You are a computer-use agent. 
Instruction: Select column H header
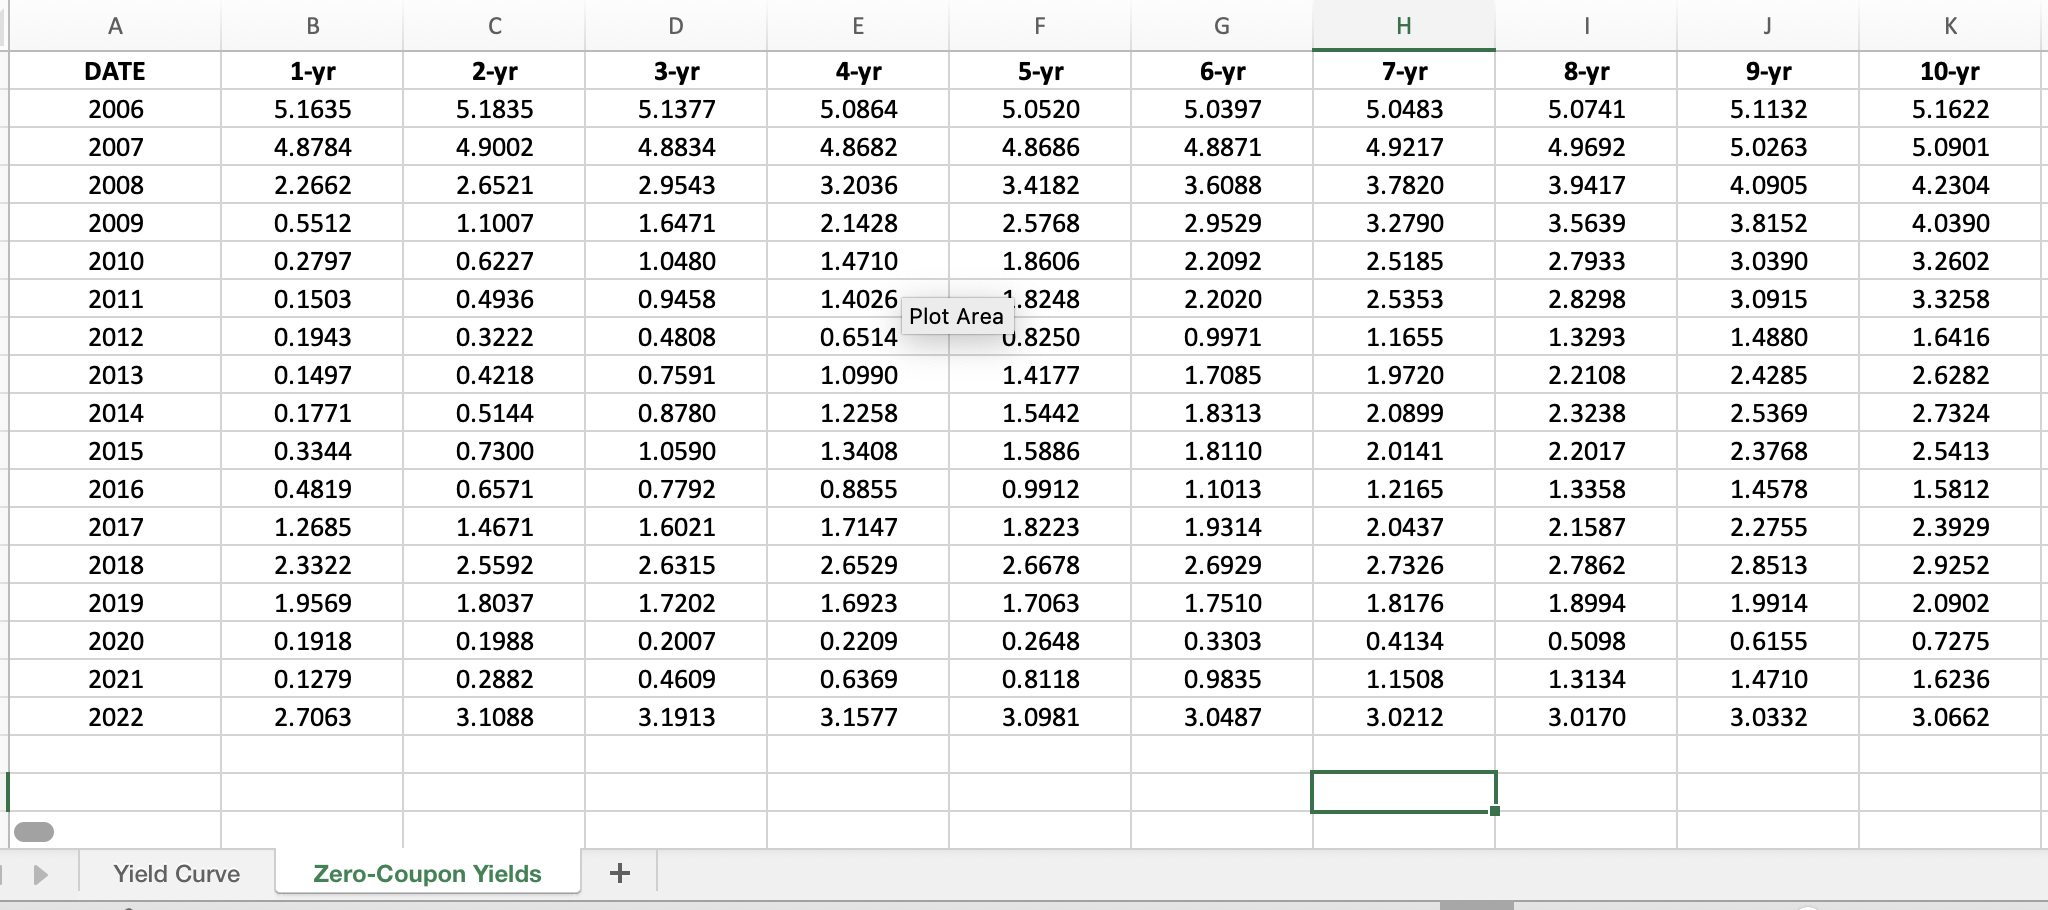click(1403, 26)
